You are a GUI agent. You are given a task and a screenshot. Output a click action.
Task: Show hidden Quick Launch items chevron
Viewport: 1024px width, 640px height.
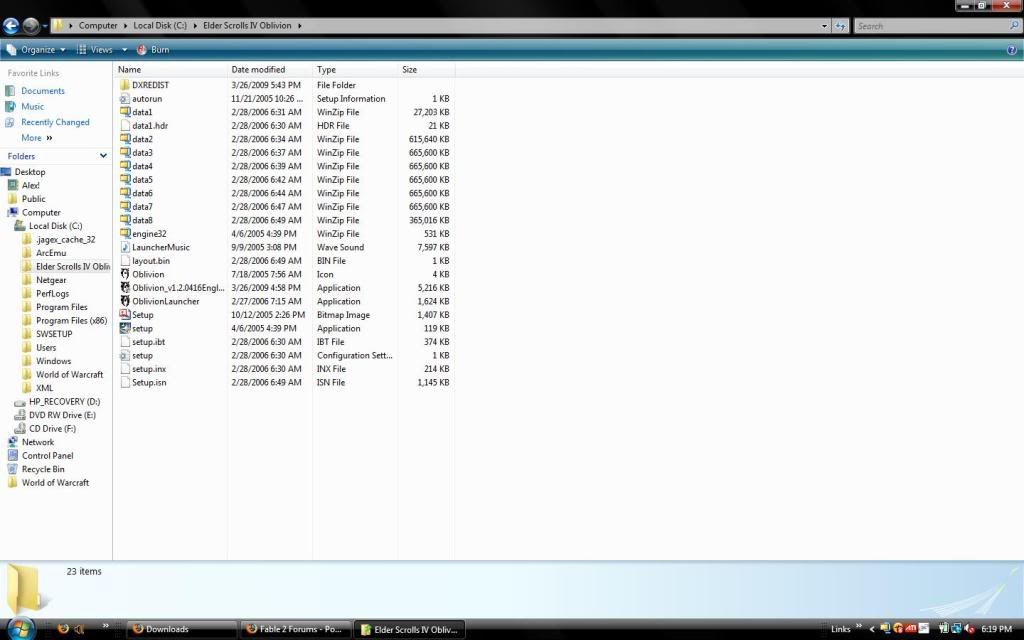click(x=106, y=626)
